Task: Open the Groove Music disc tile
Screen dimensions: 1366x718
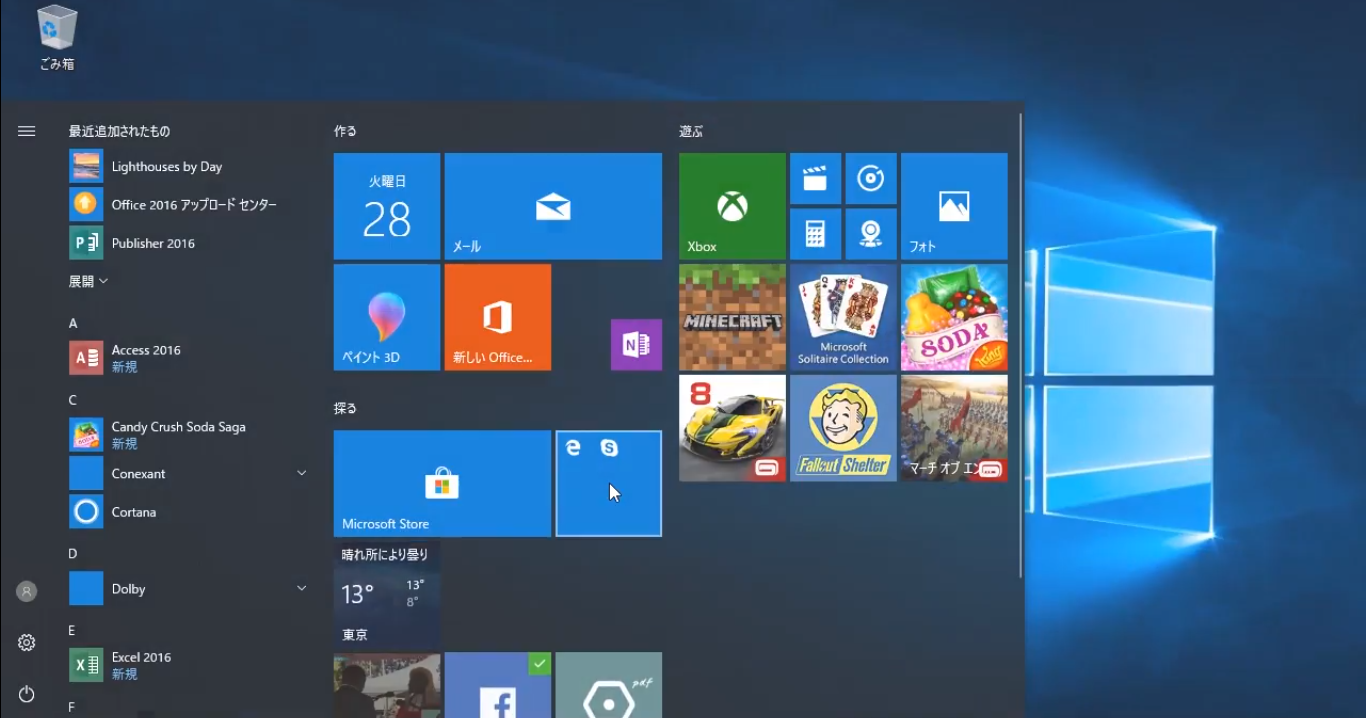Action: [871, 178]
